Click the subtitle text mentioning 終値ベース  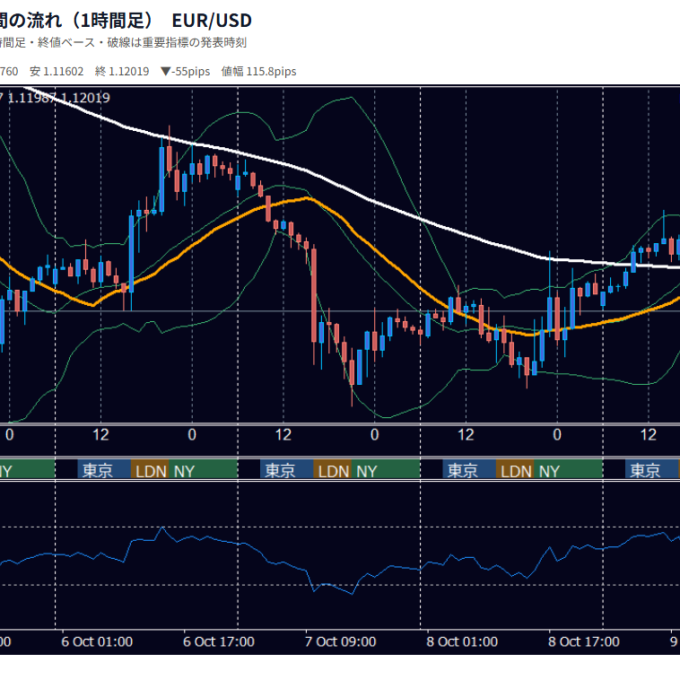pyautogui.click(x=123, y=42)
